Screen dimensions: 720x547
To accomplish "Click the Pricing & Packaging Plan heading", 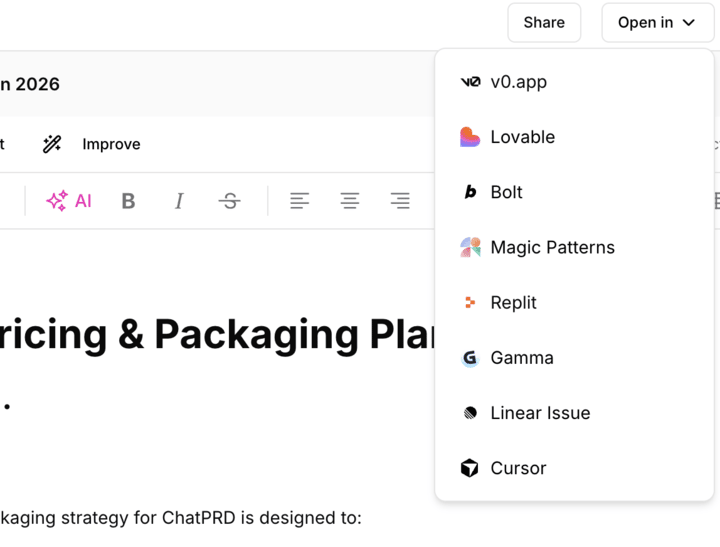I will 218,334.
